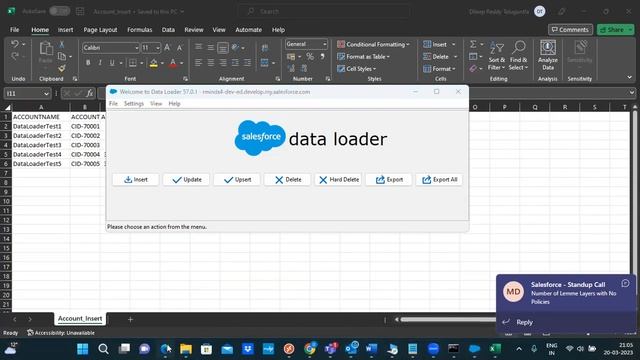Click the Redo icon
Image resolution: width=640 pixels, height=360 pixels.
[15, 56]
